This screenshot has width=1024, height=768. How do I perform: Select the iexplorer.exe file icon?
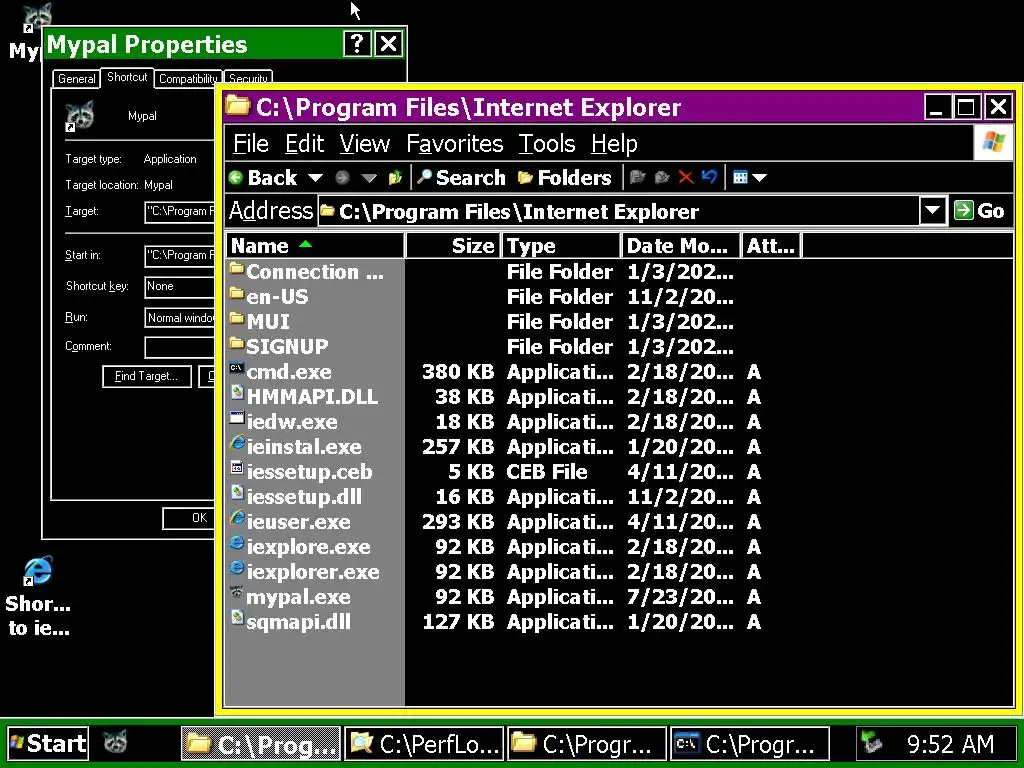click(236, 568)
